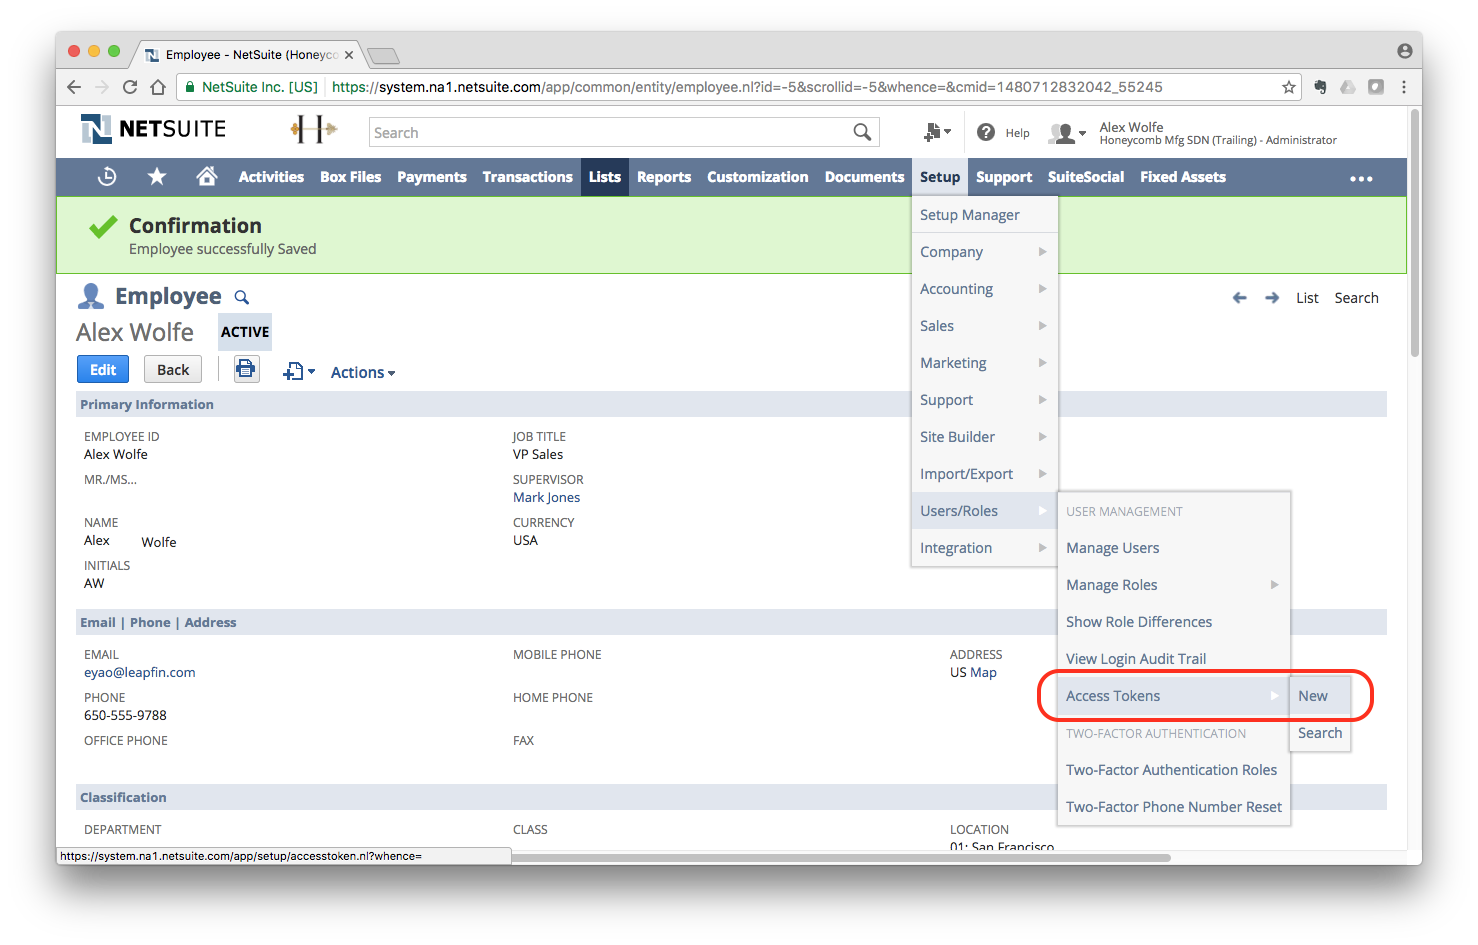The height and width of the screenshot is (945, 1478).
Task: Click the NetSuite logo
Action: (153, 129)
